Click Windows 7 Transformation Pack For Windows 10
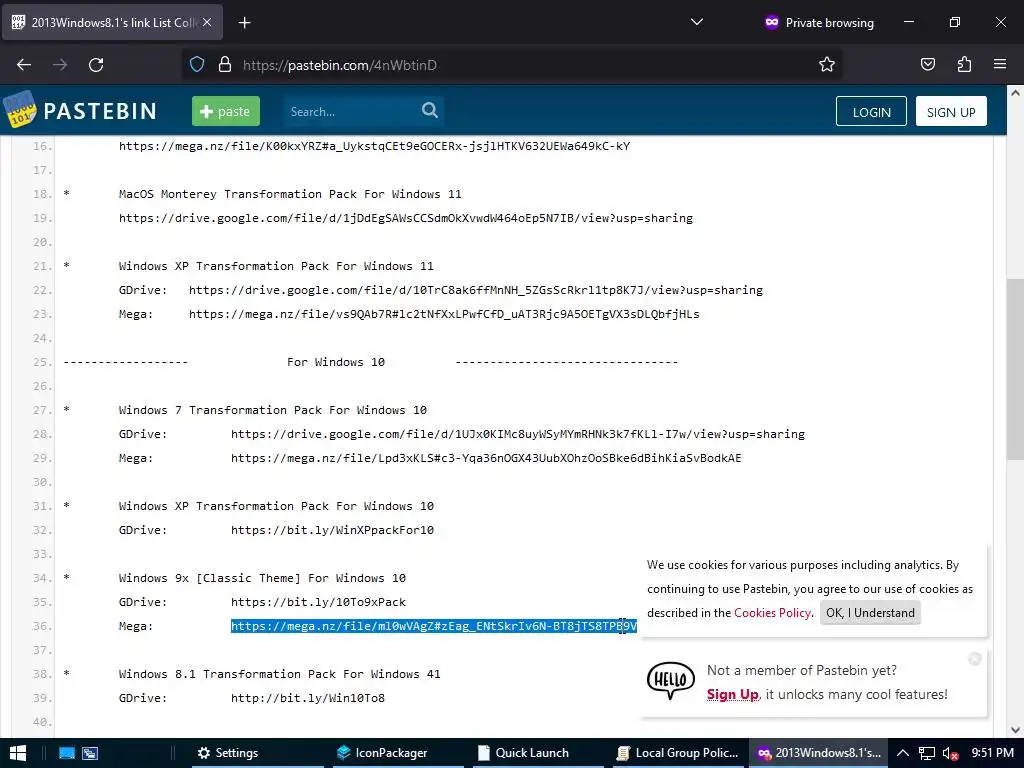This screenshot has height=768, width=1024. 272,410
